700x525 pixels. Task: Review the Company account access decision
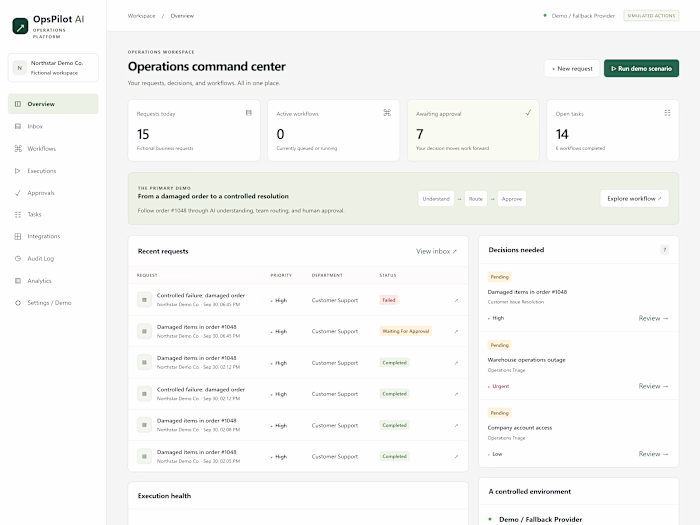tap(653, 454)
